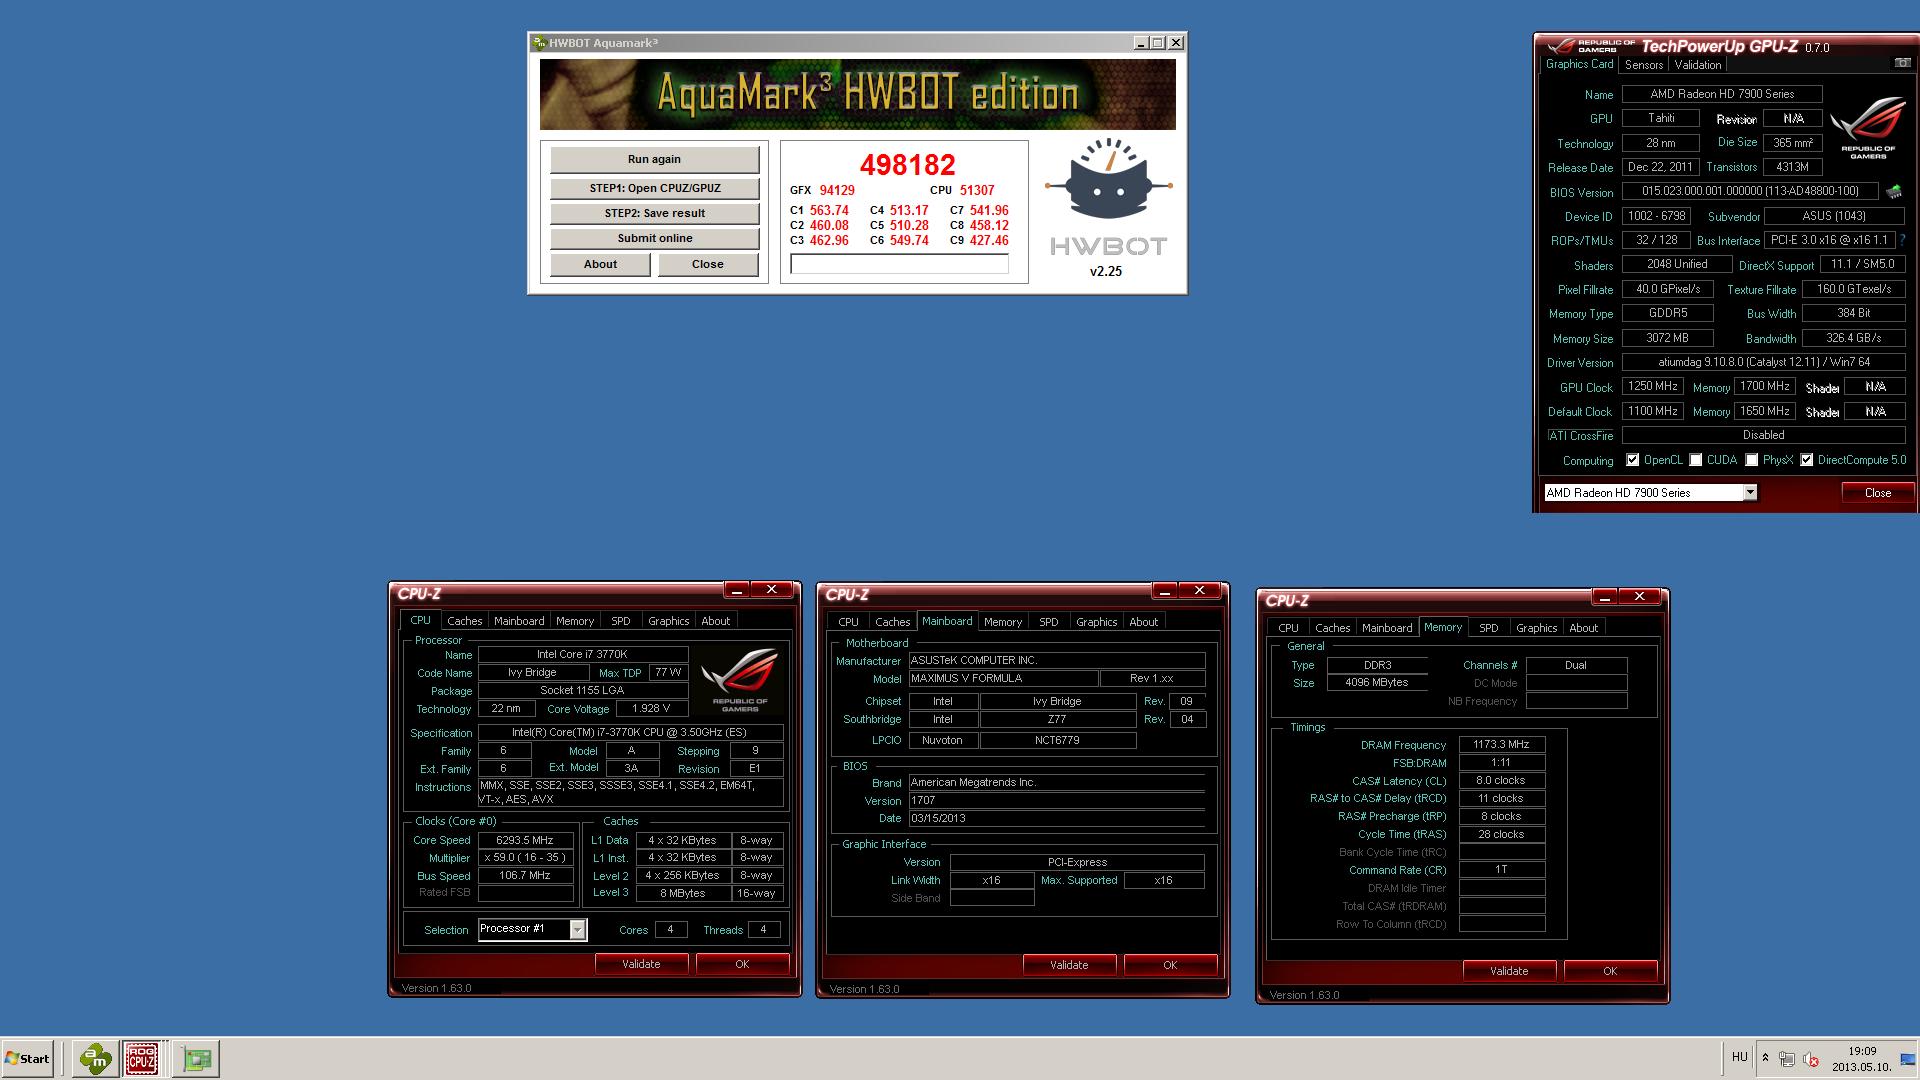
Task: Click the empty field below Aquamark scores
Action: pos(899,264)
